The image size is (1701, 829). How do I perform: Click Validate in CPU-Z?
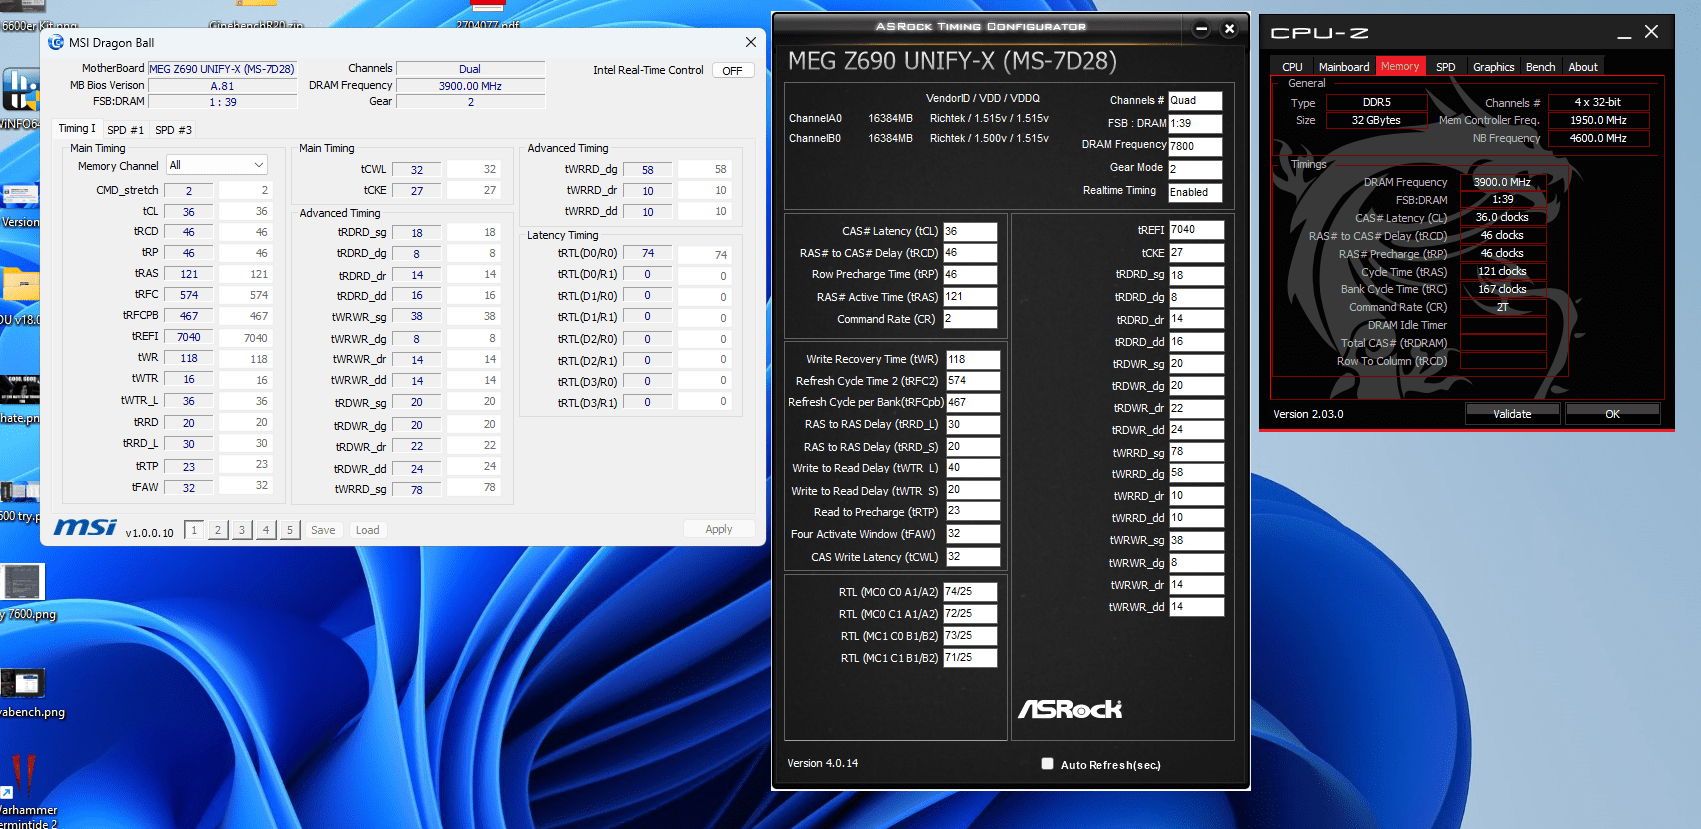click(1512, 413)
